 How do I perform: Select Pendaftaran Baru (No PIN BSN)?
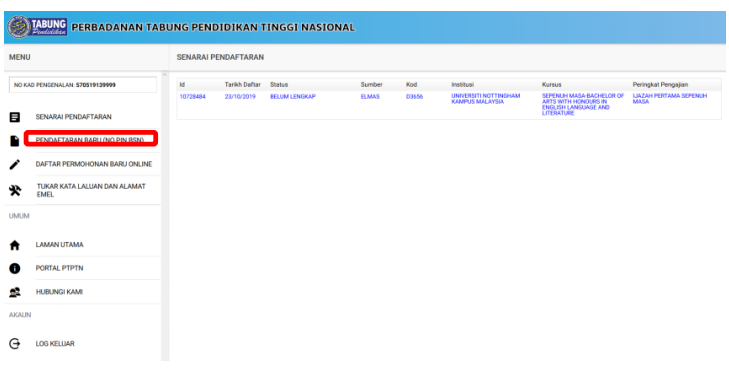click(x=90, y=140)
